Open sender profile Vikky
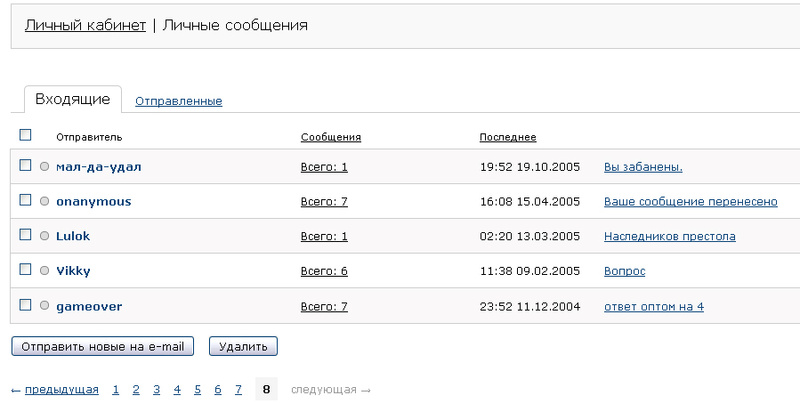The height and width of the screenshot is (403, 800). [73, 271]
